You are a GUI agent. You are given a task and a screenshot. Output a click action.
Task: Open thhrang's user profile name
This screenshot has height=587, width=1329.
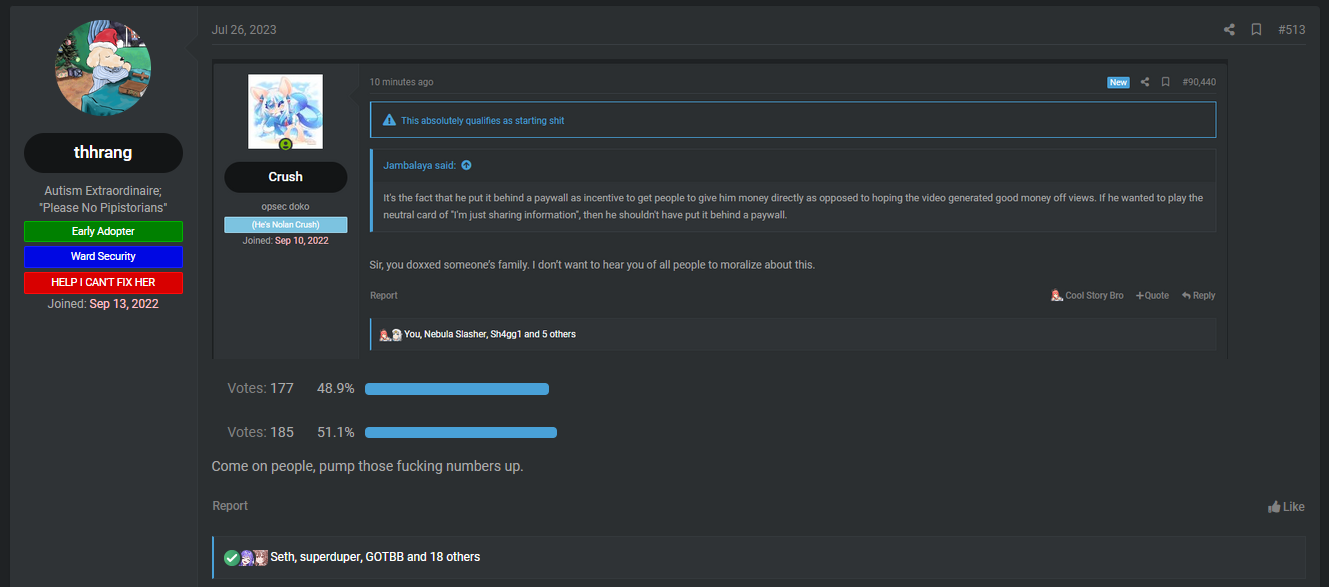point(103,153)
